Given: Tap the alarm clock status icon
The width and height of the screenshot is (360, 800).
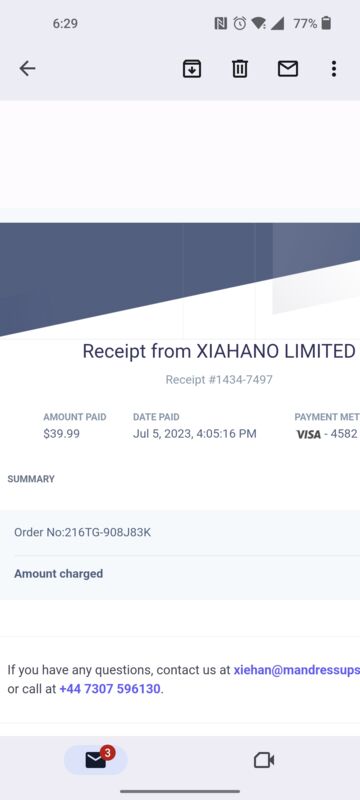Looking at the screenshot, I should click(240, 23).
